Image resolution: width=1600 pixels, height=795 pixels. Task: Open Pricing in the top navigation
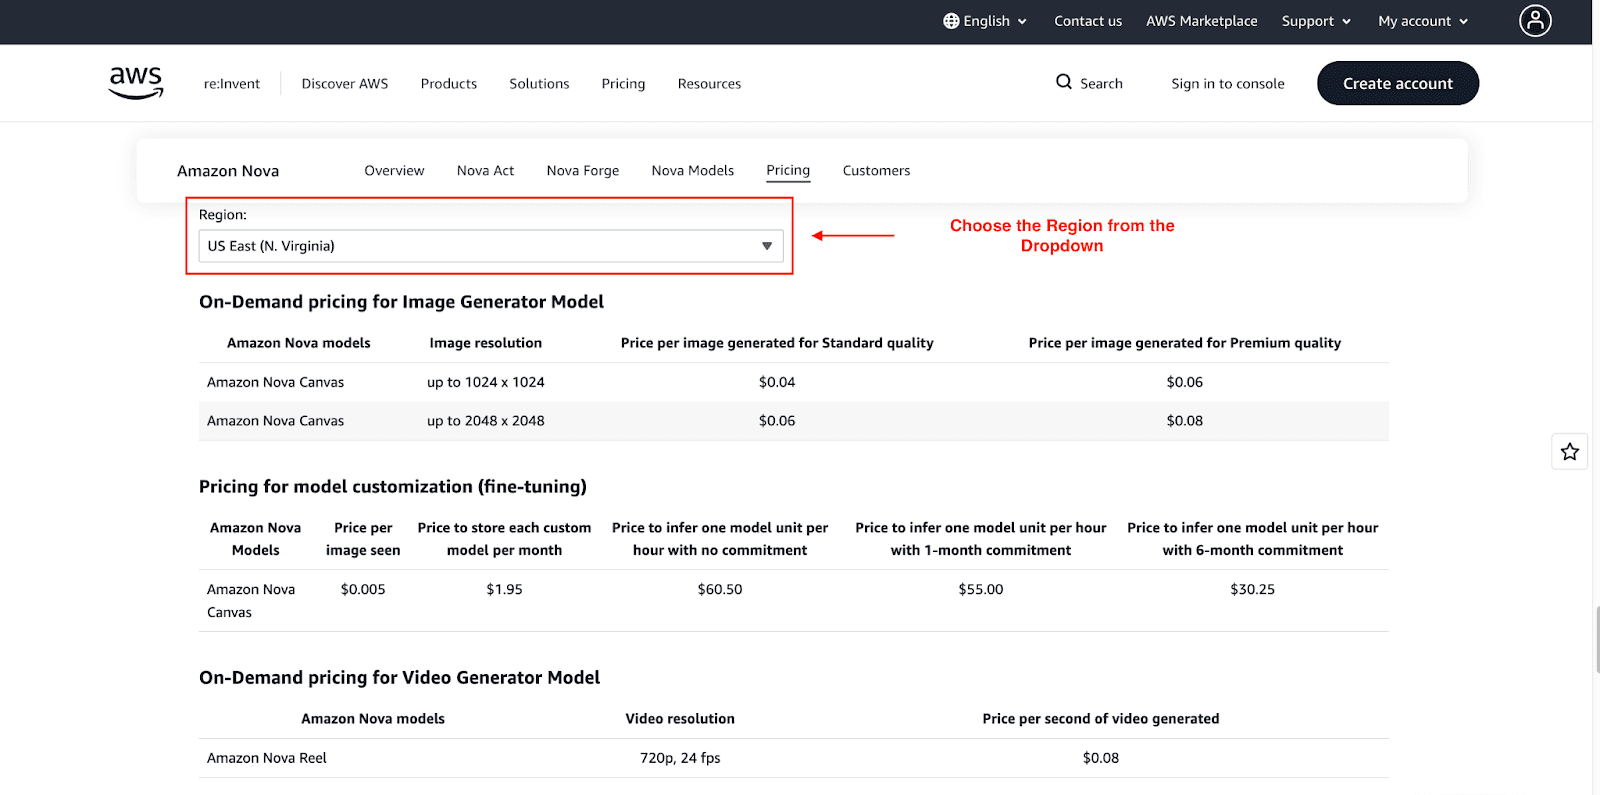click(623, 84)
